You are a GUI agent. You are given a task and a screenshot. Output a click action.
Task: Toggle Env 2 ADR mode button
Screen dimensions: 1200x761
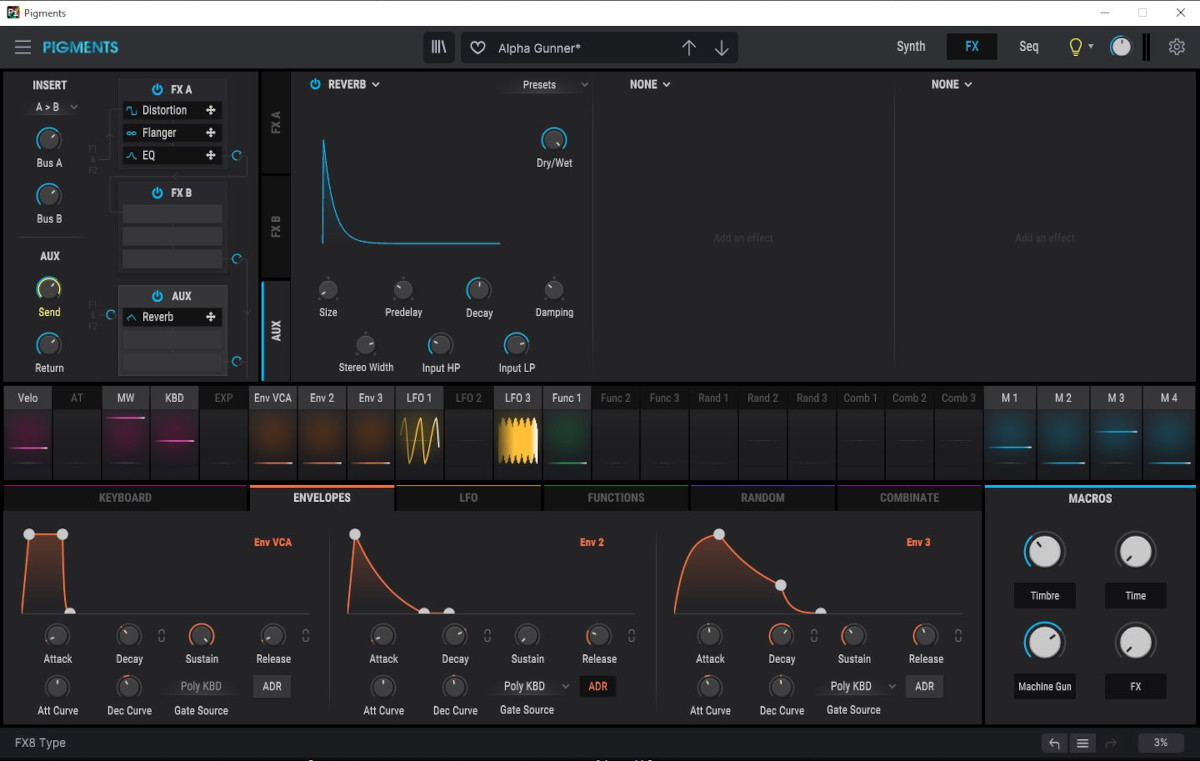tap(598, 686)
